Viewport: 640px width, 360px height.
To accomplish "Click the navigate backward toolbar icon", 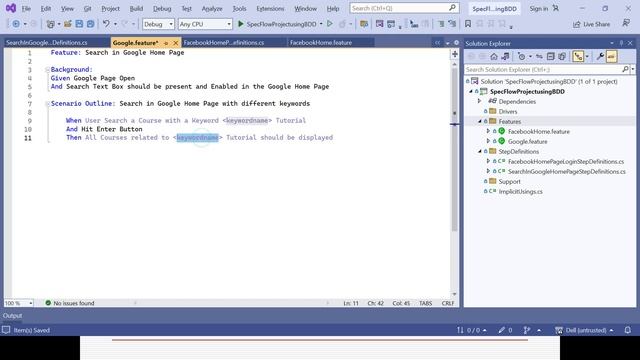I will [x=16, y=24].
